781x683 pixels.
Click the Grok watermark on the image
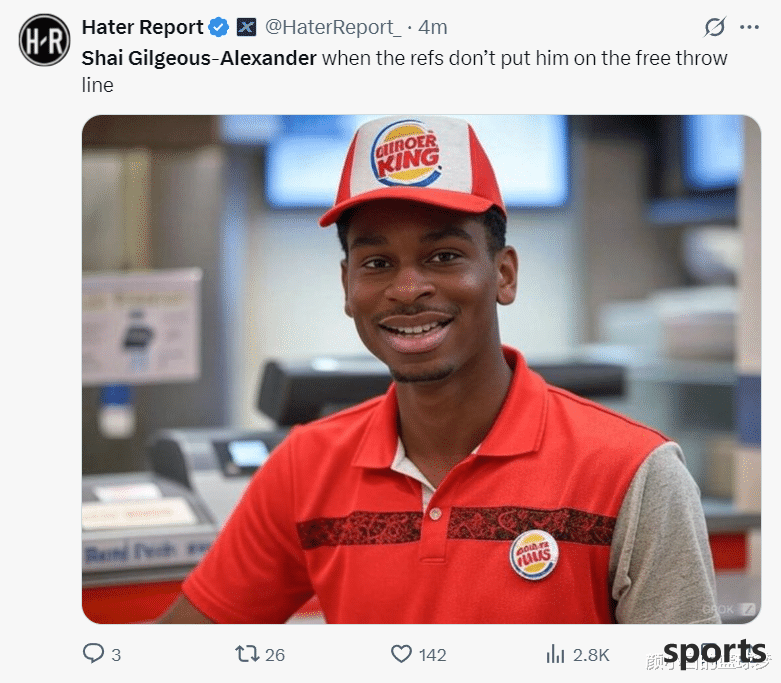(x=729, y=609)
